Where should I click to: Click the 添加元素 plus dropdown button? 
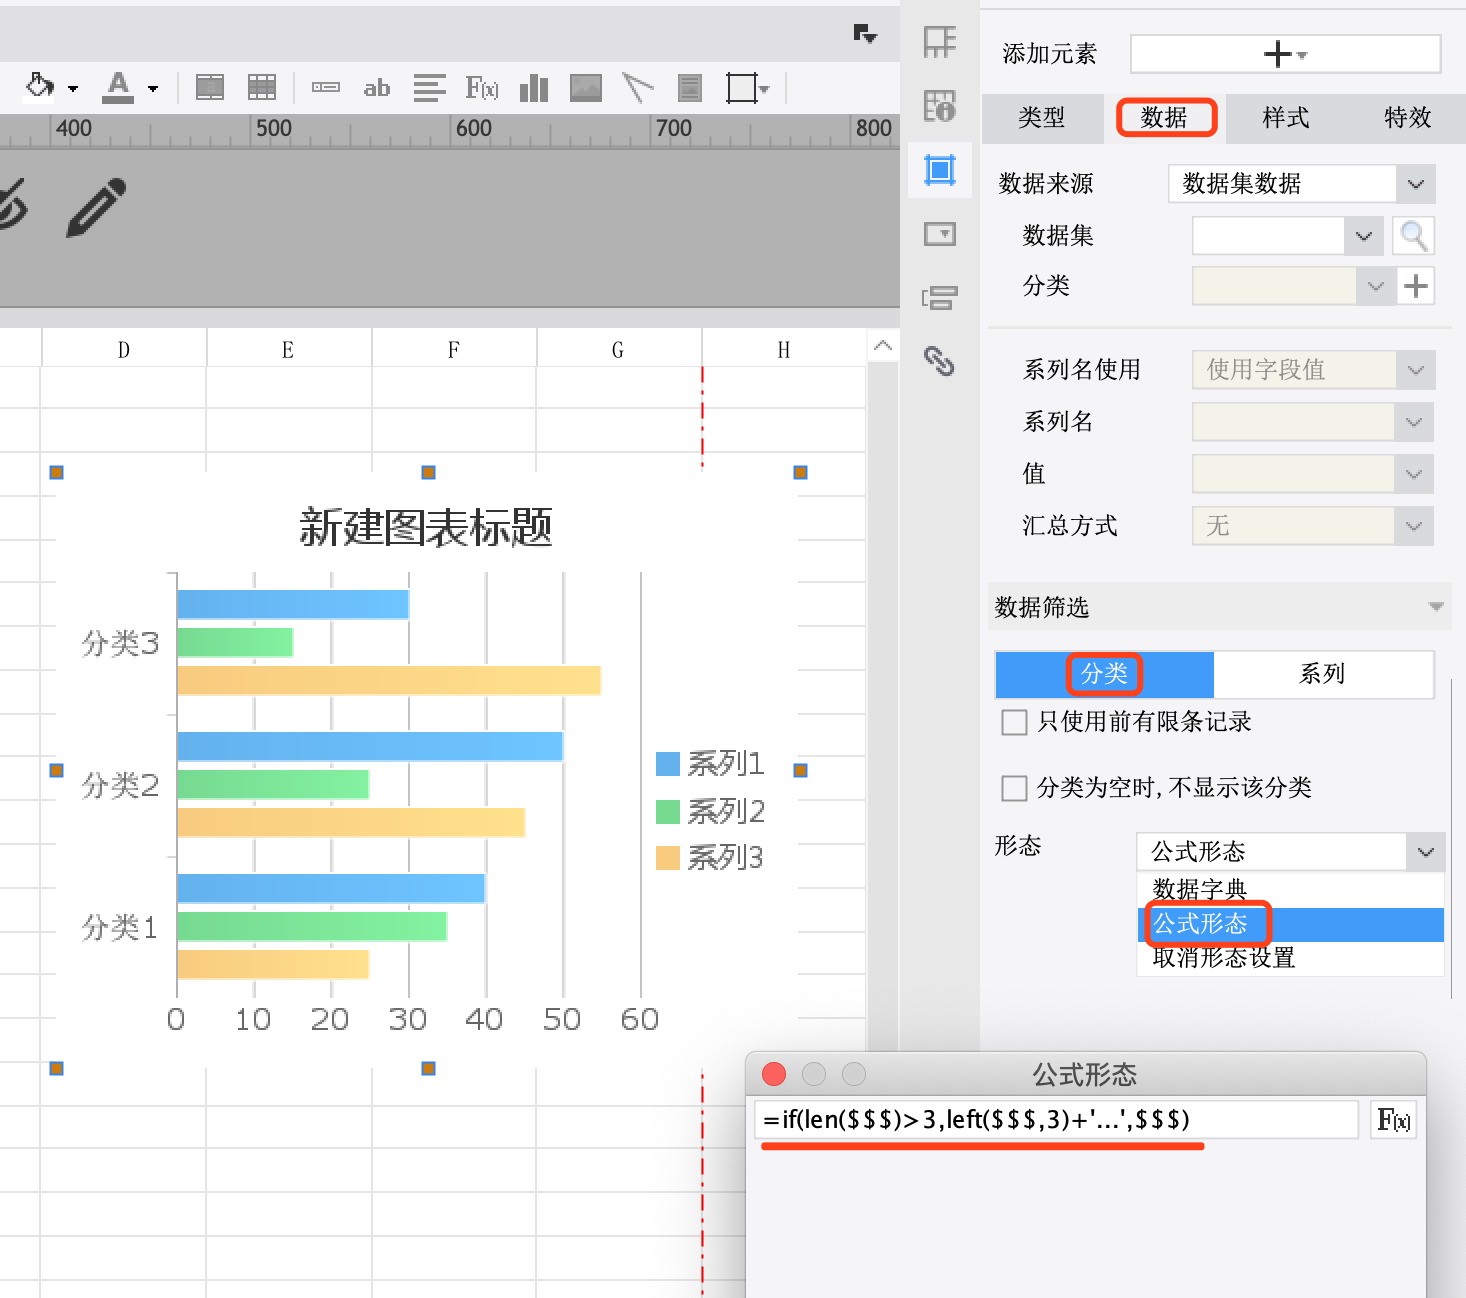1285,54
